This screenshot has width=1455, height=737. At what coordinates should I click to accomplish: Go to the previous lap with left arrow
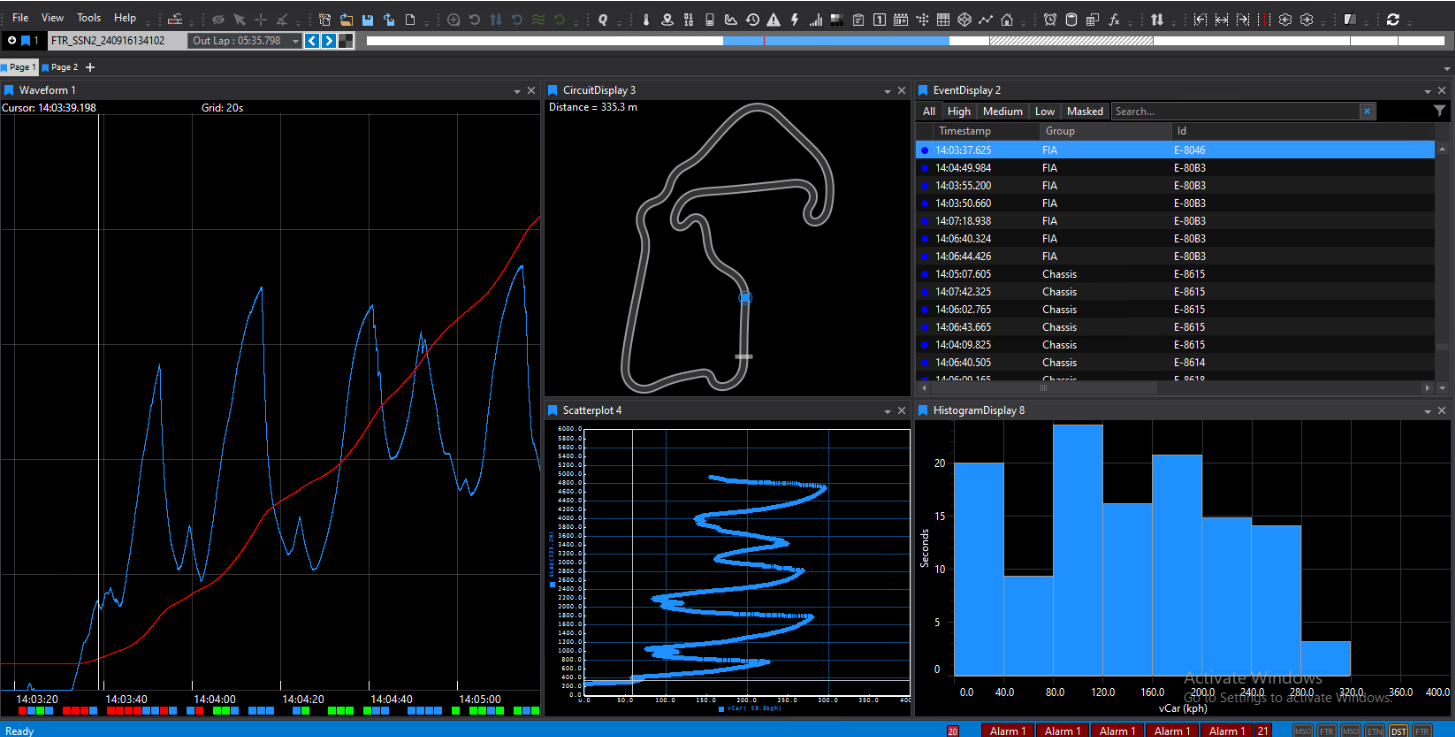point(312,41)
